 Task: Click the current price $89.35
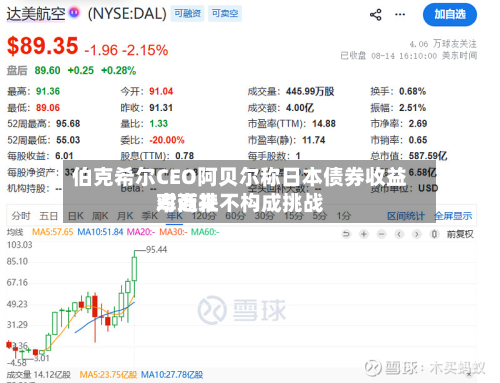43,46
